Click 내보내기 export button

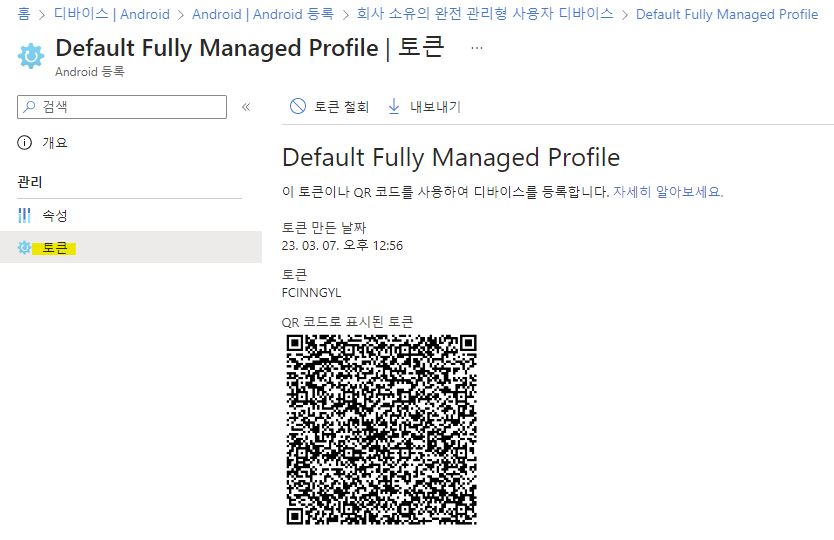[424, 107]
